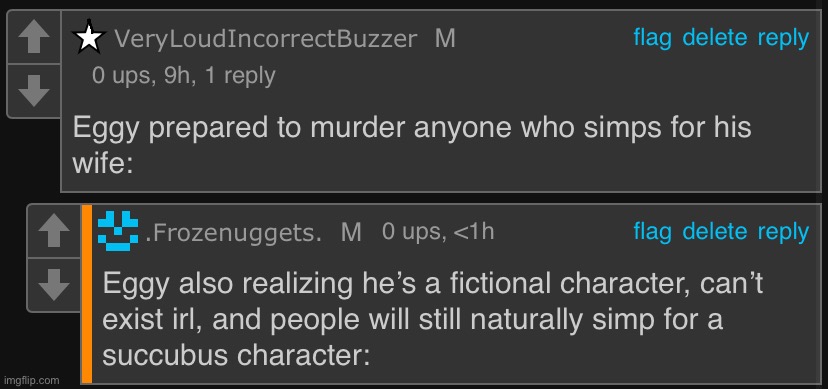This screenshot has height=389, width=828.
Task: Open VeryLoudIncorrectBuzzer's user profile
Action: pos(266,39)
